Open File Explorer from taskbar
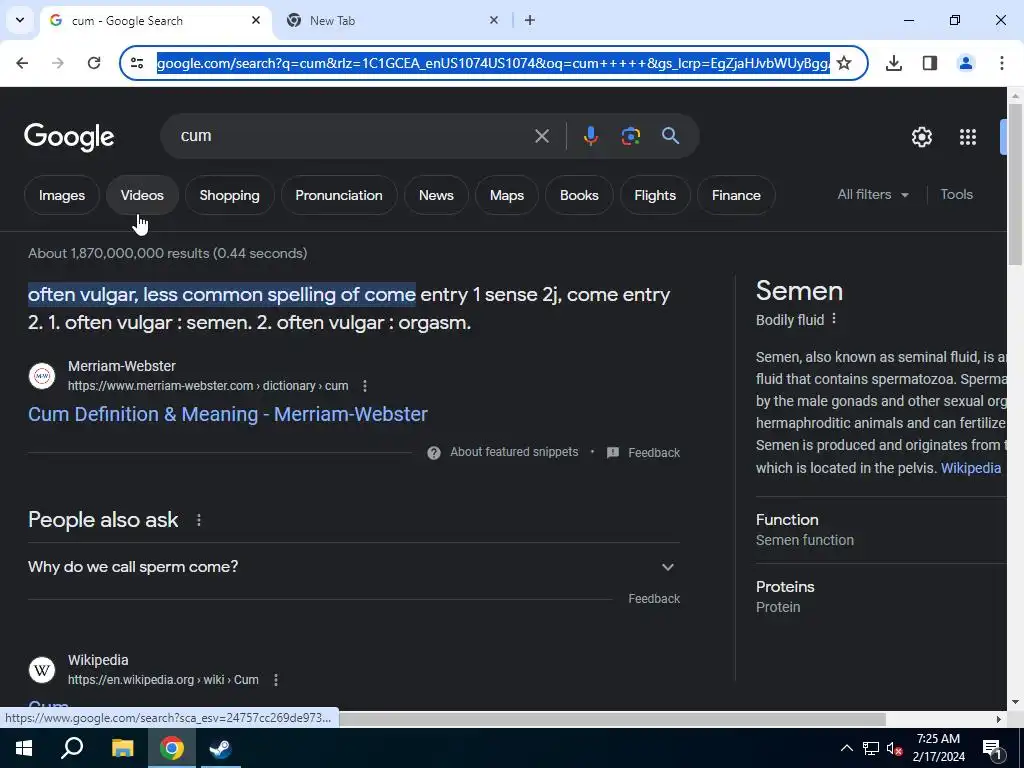 (122, 748)
